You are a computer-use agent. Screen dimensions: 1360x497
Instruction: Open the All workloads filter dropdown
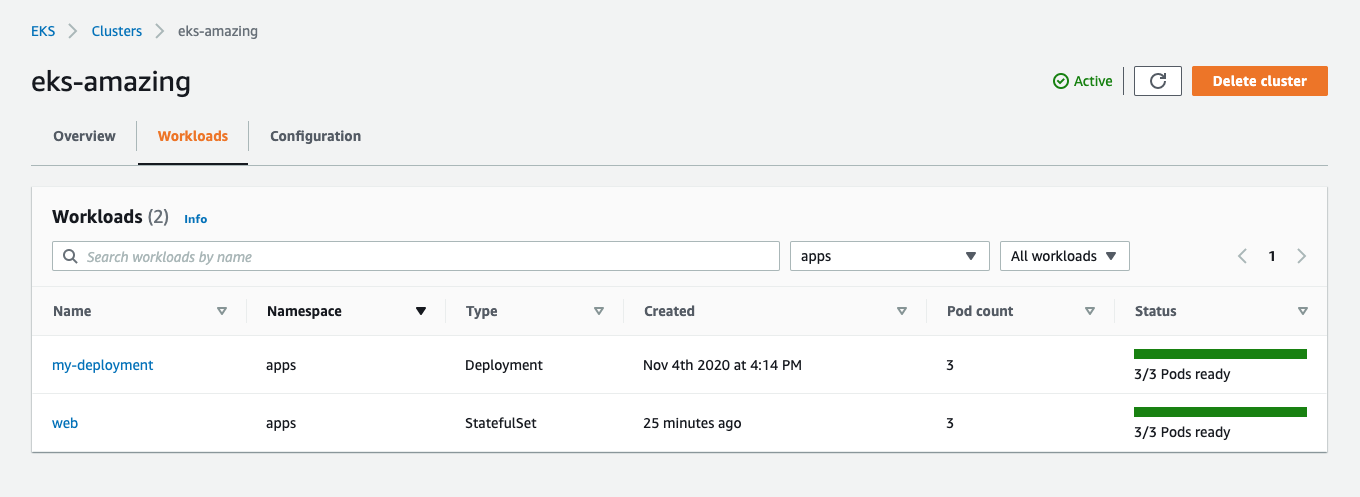[1065, 256]
